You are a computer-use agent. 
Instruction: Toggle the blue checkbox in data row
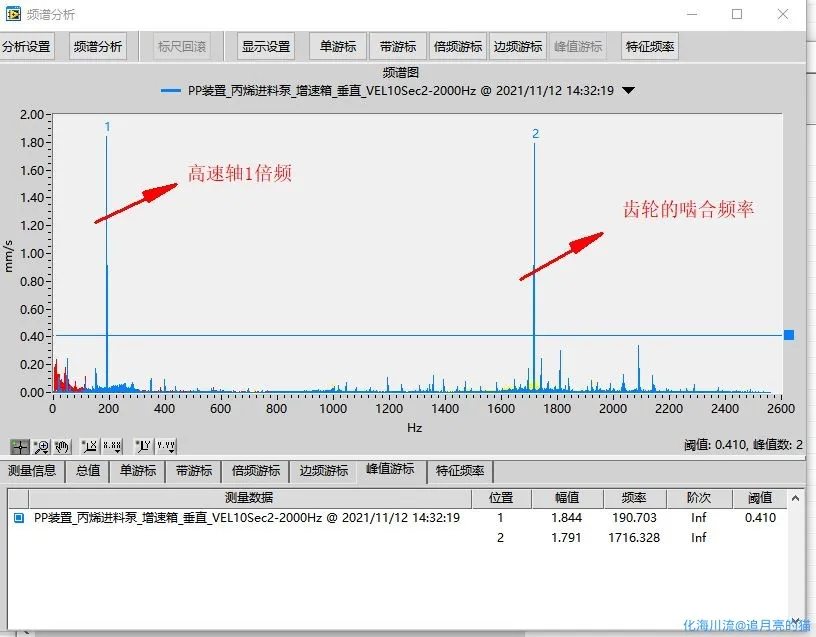click(19, 518)
